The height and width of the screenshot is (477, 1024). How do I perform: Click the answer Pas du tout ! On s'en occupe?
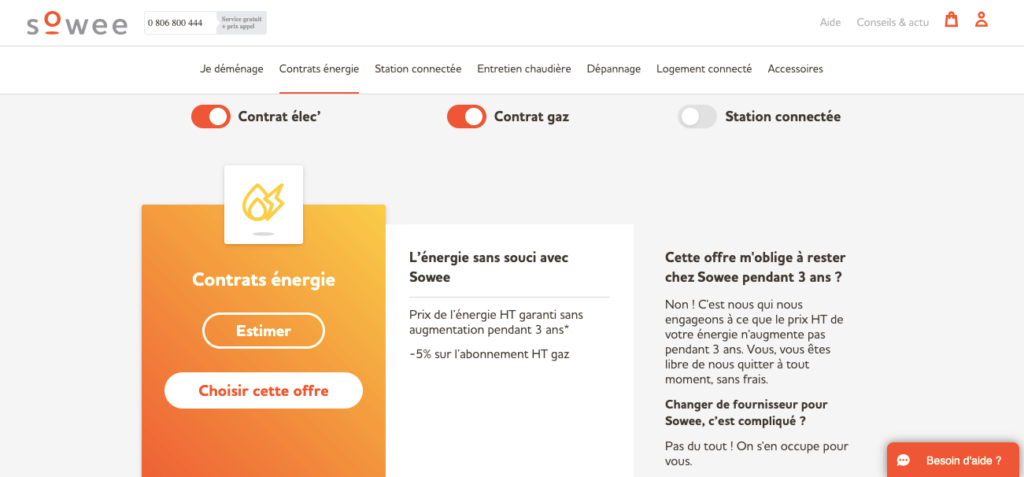(756, 454)
